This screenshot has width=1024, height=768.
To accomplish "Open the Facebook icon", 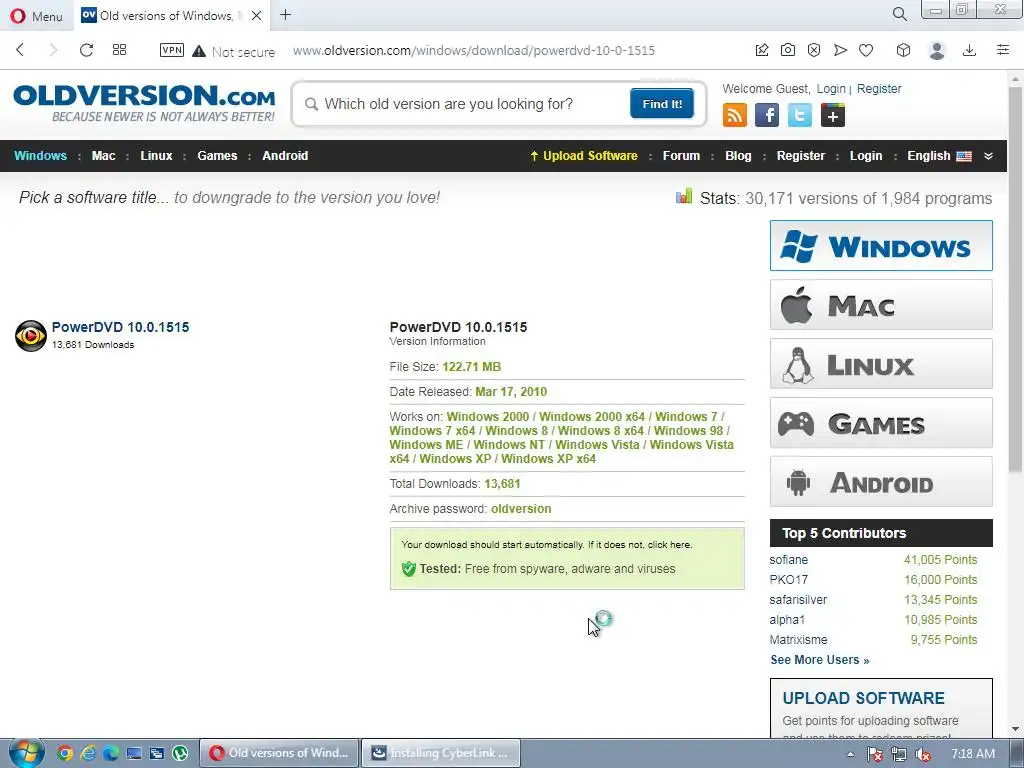I will pos(767,116).
